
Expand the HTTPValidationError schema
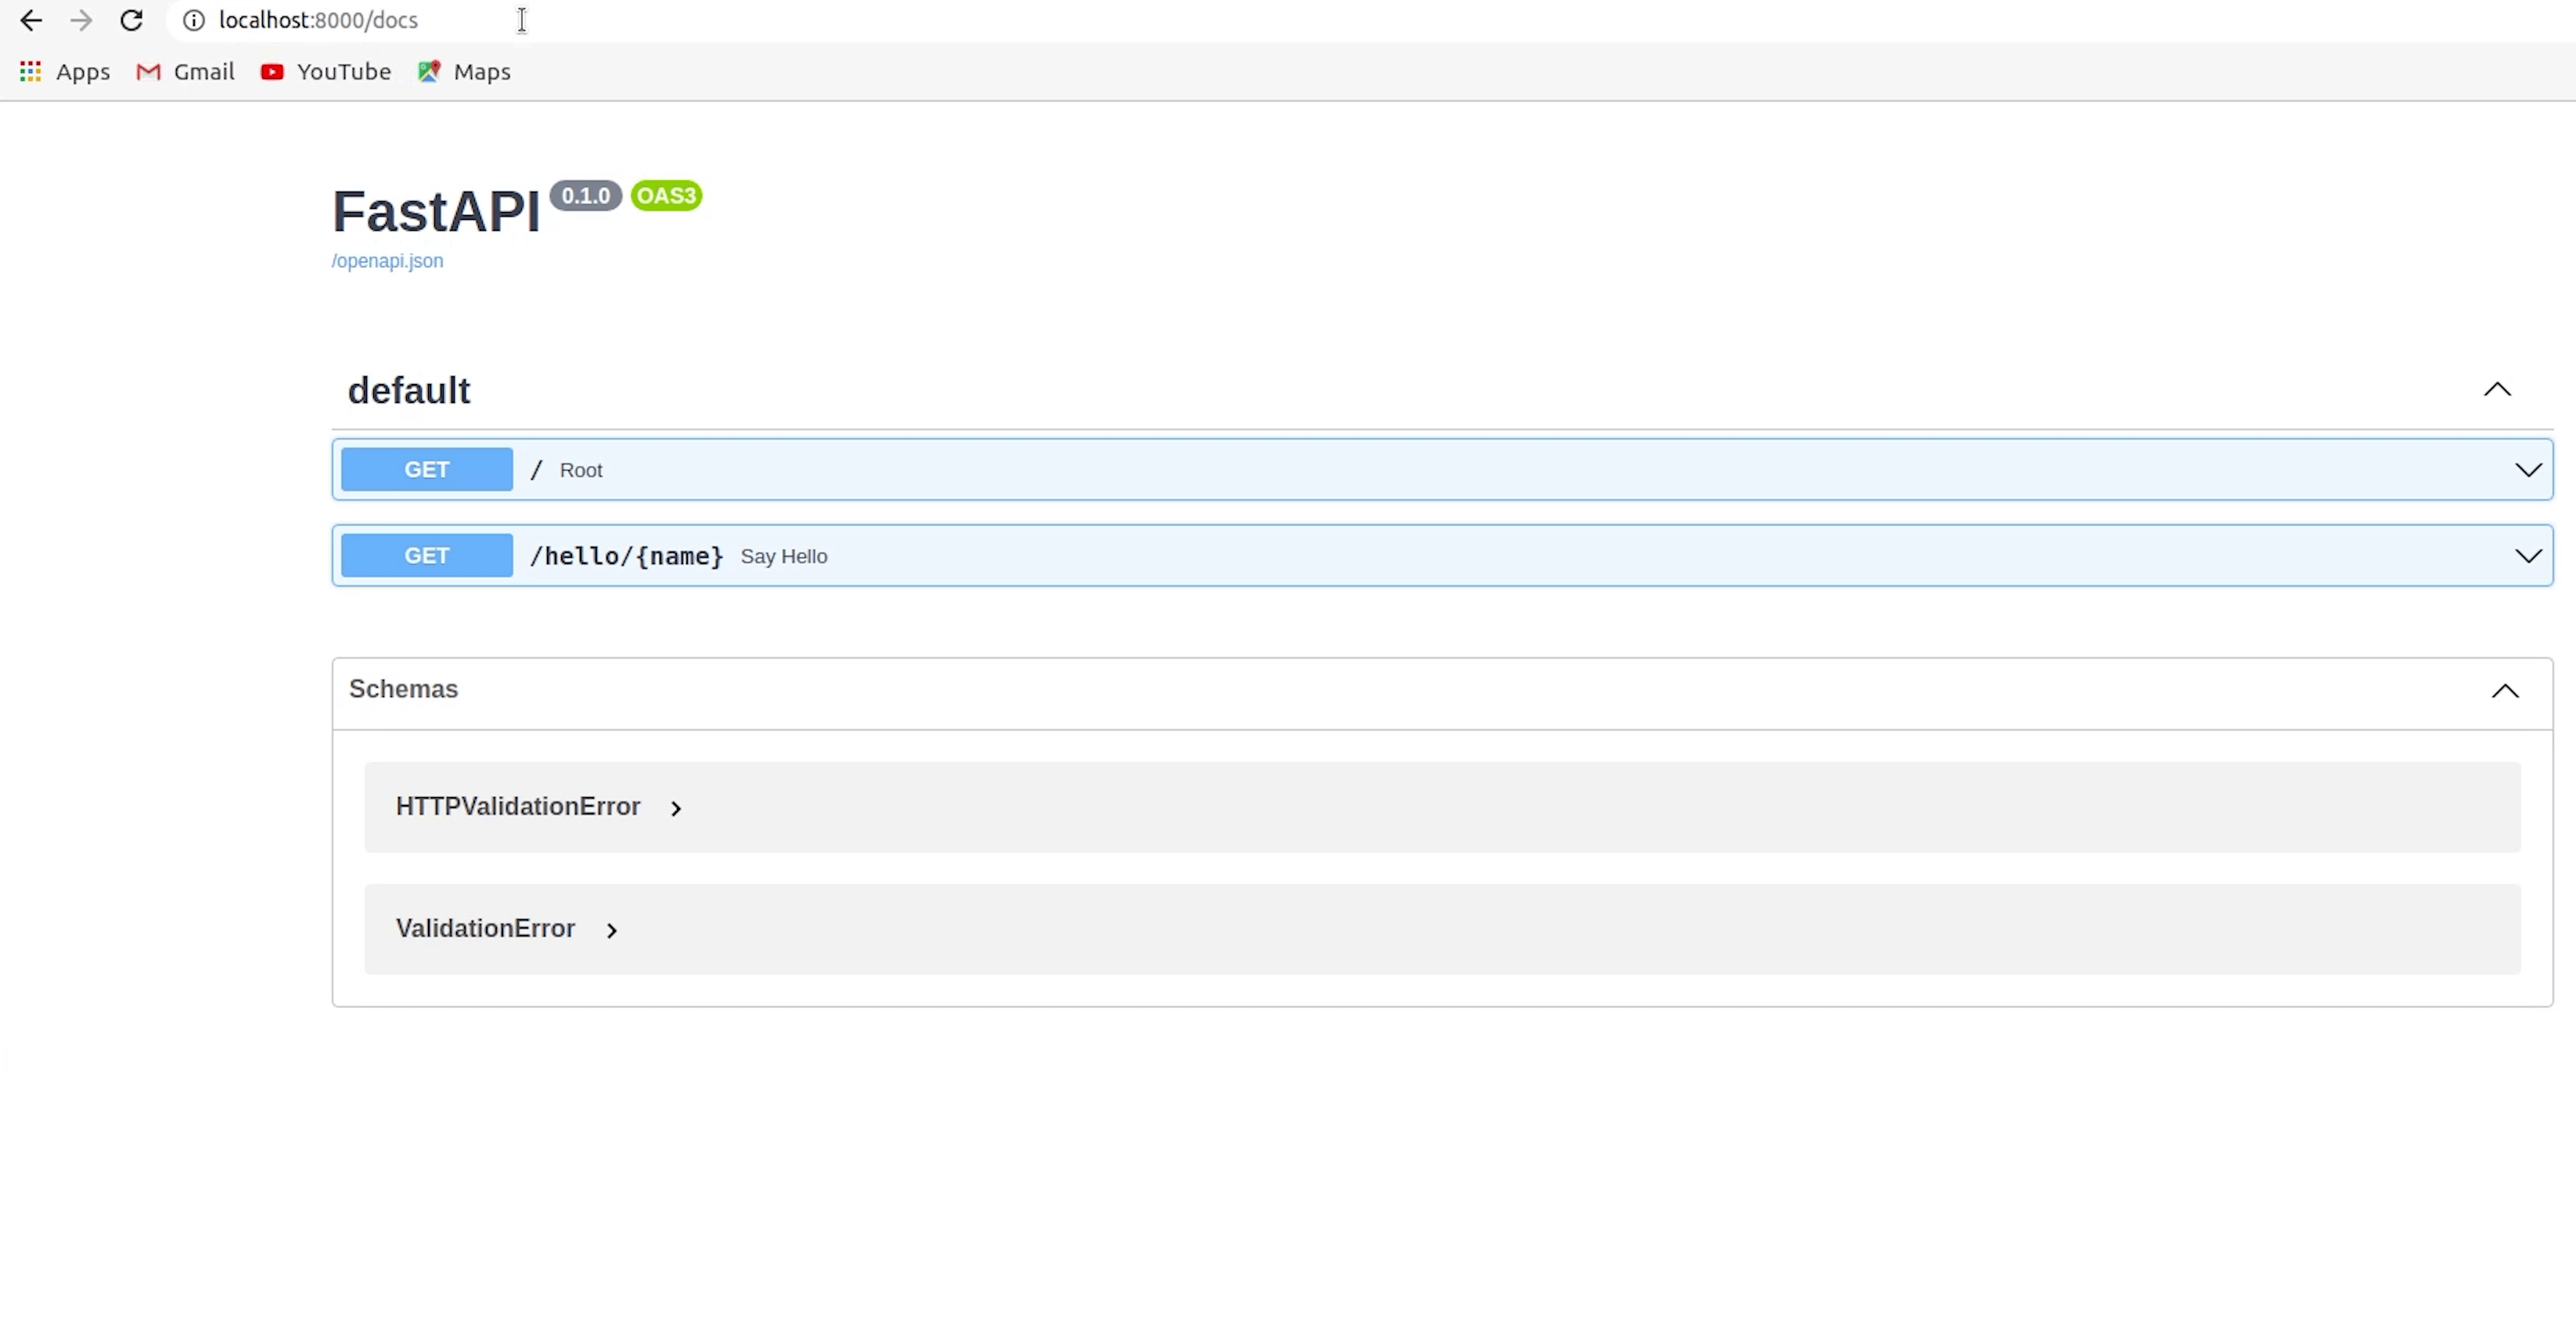(x=675, y=808)
